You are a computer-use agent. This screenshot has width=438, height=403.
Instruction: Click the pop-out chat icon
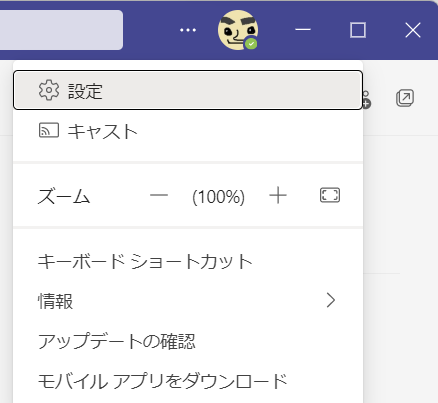[405, 98]
